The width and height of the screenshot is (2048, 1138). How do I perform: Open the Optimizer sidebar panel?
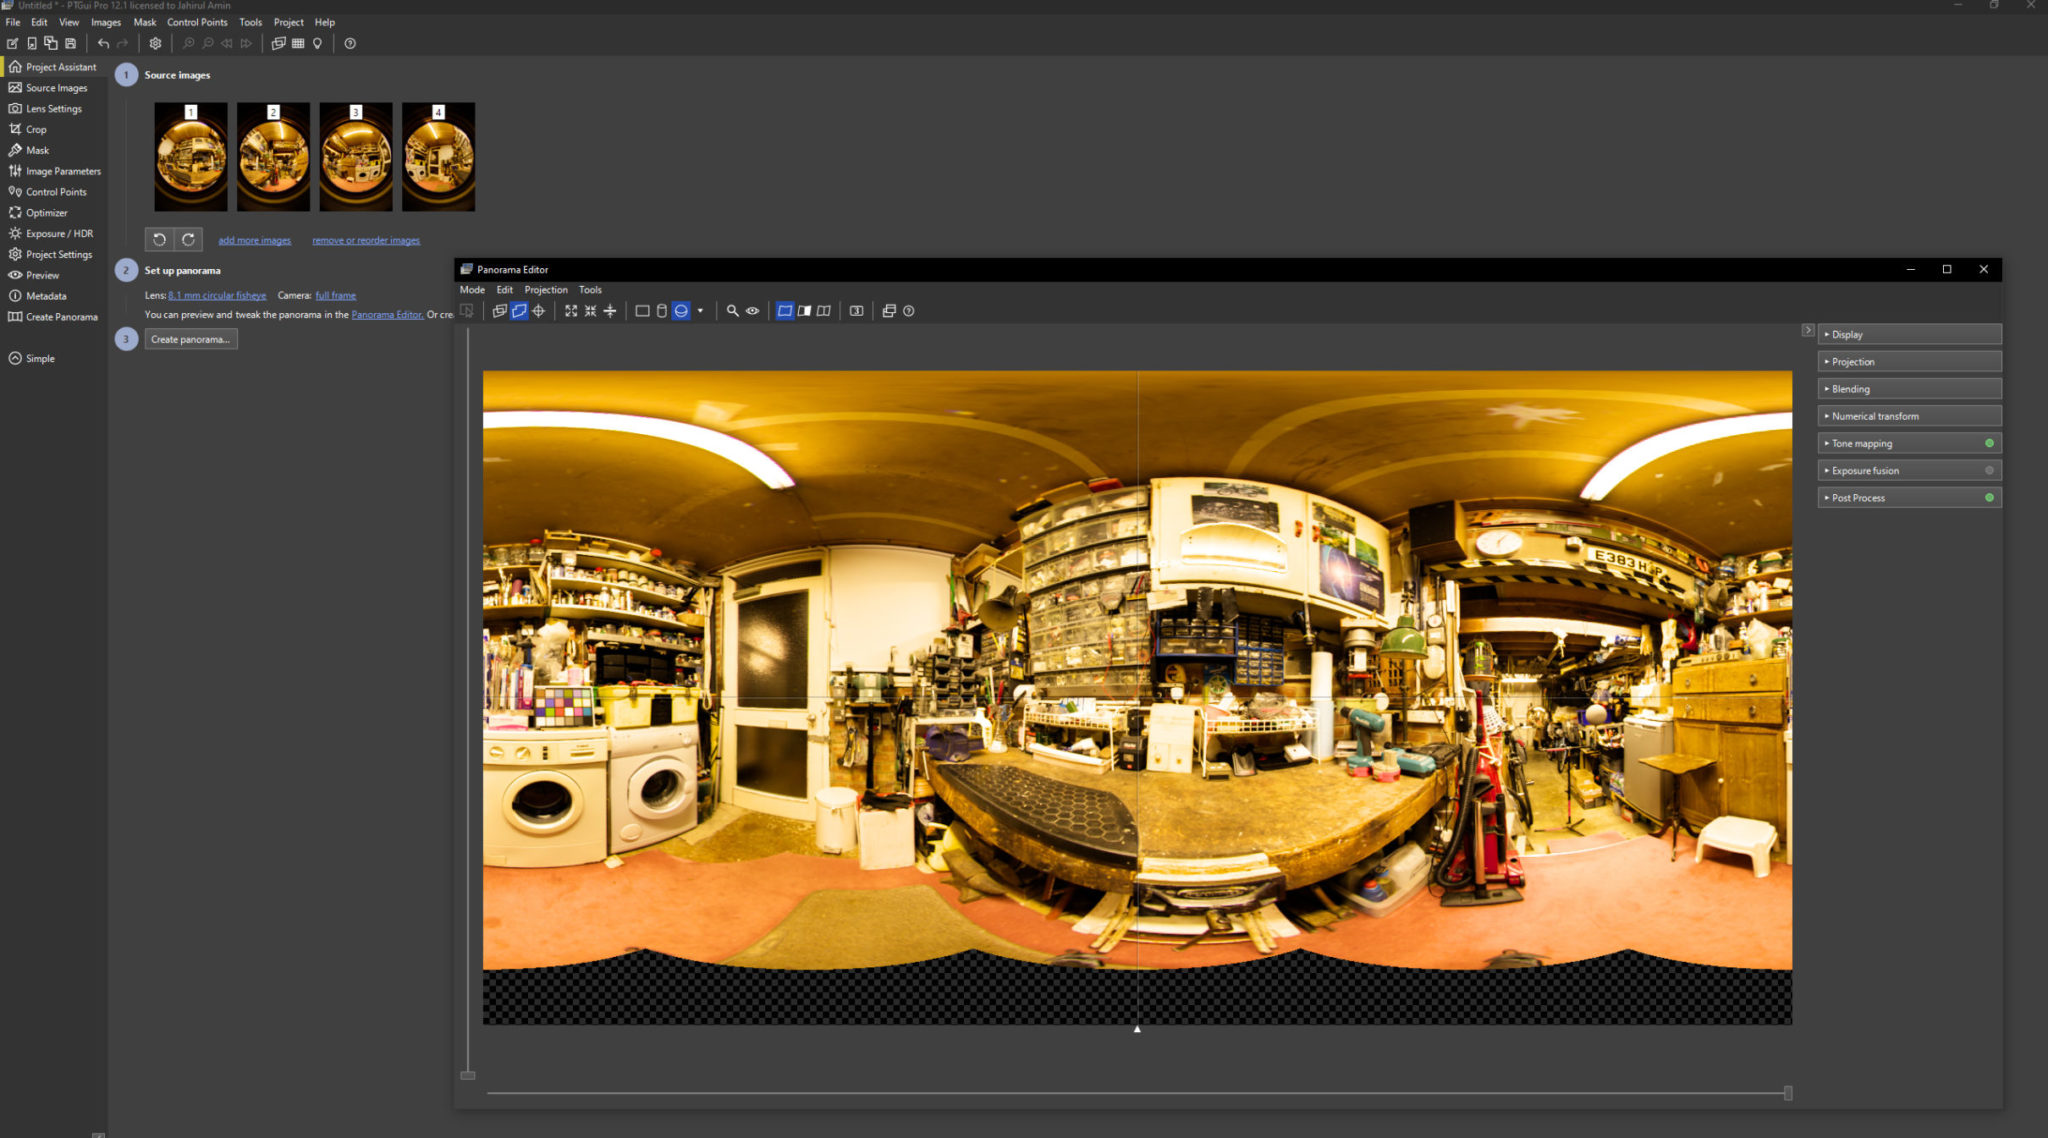(45, 212)
